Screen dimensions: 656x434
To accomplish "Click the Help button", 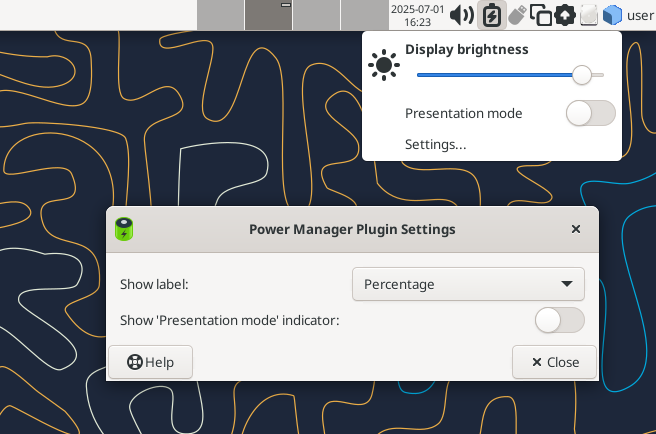I will pos(151,362).
